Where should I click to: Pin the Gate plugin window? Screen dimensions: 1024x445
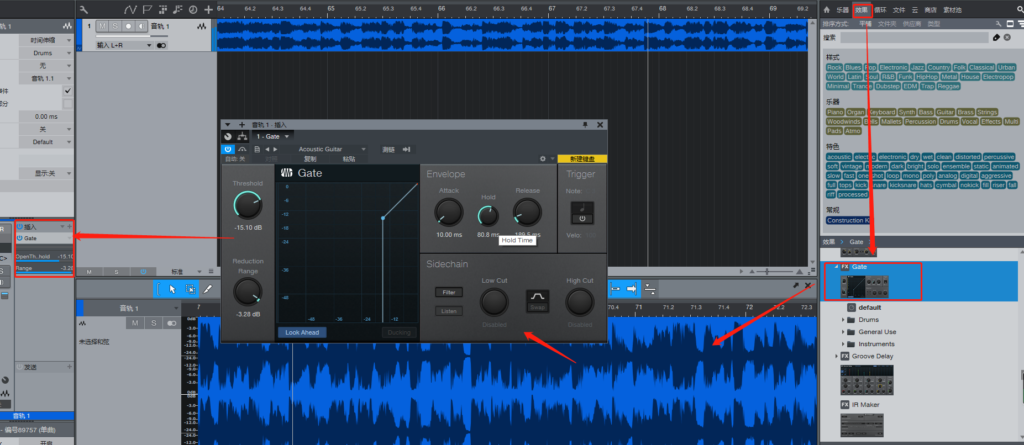585,124
